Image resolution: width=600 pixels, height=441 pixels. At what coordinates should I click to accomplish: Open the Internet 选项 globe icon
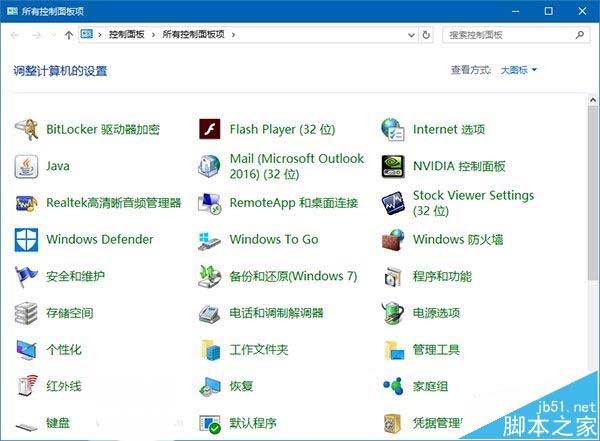click(x=393, y=129)
